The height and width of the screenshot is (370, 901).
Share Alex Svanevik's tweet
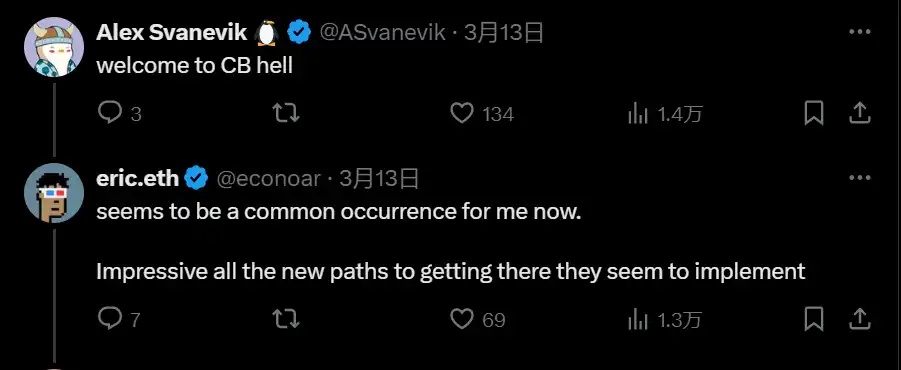tap(859, 114)
